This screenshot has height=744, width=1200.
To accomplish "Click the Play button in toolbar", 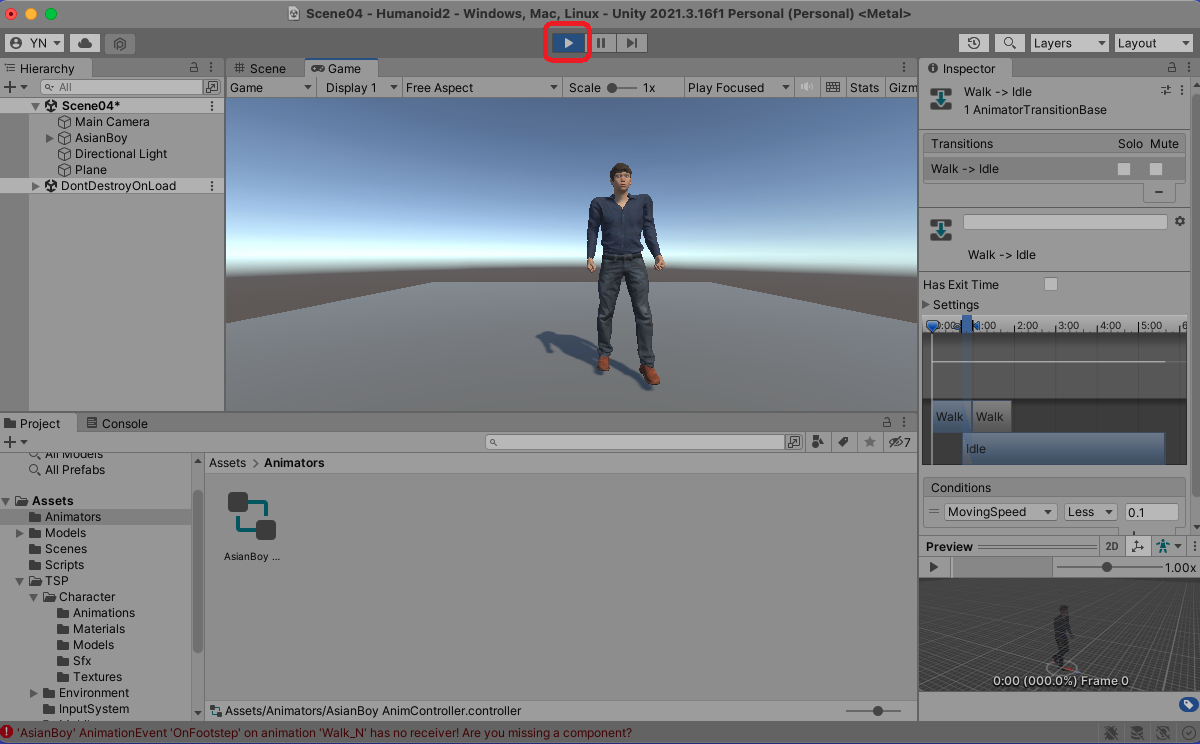I will click(568, 43).
